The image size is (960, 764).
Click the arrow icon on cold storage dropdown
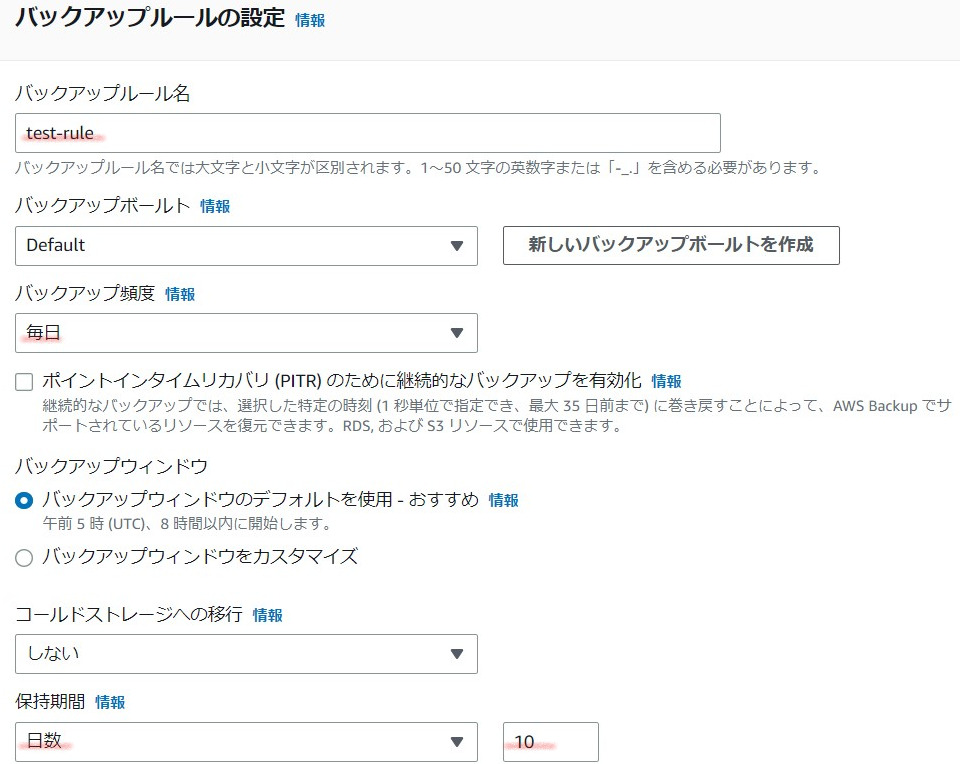pyautogui.click(x=457, y=654)
